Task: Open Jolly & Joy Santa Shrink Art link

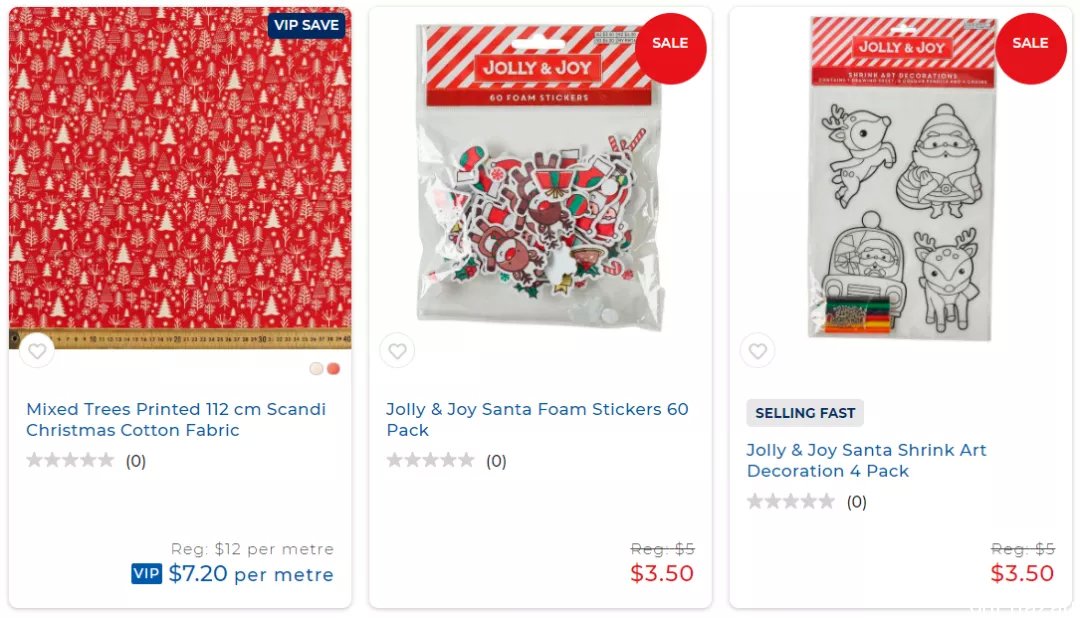Action: pyautogui.click(x=866, y=460)
